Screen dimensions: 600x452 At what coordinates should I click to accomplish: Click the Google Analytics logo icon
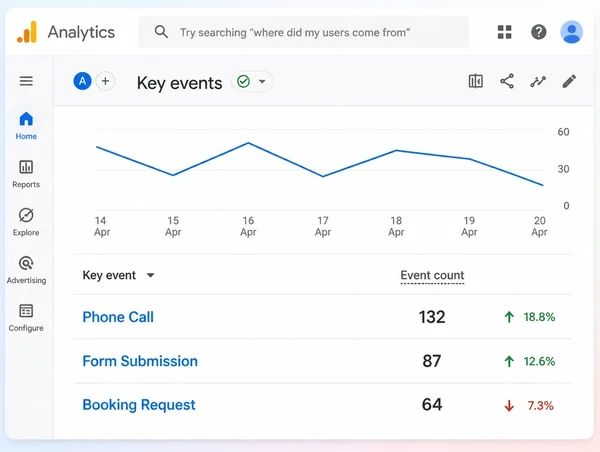coord(27,32)
